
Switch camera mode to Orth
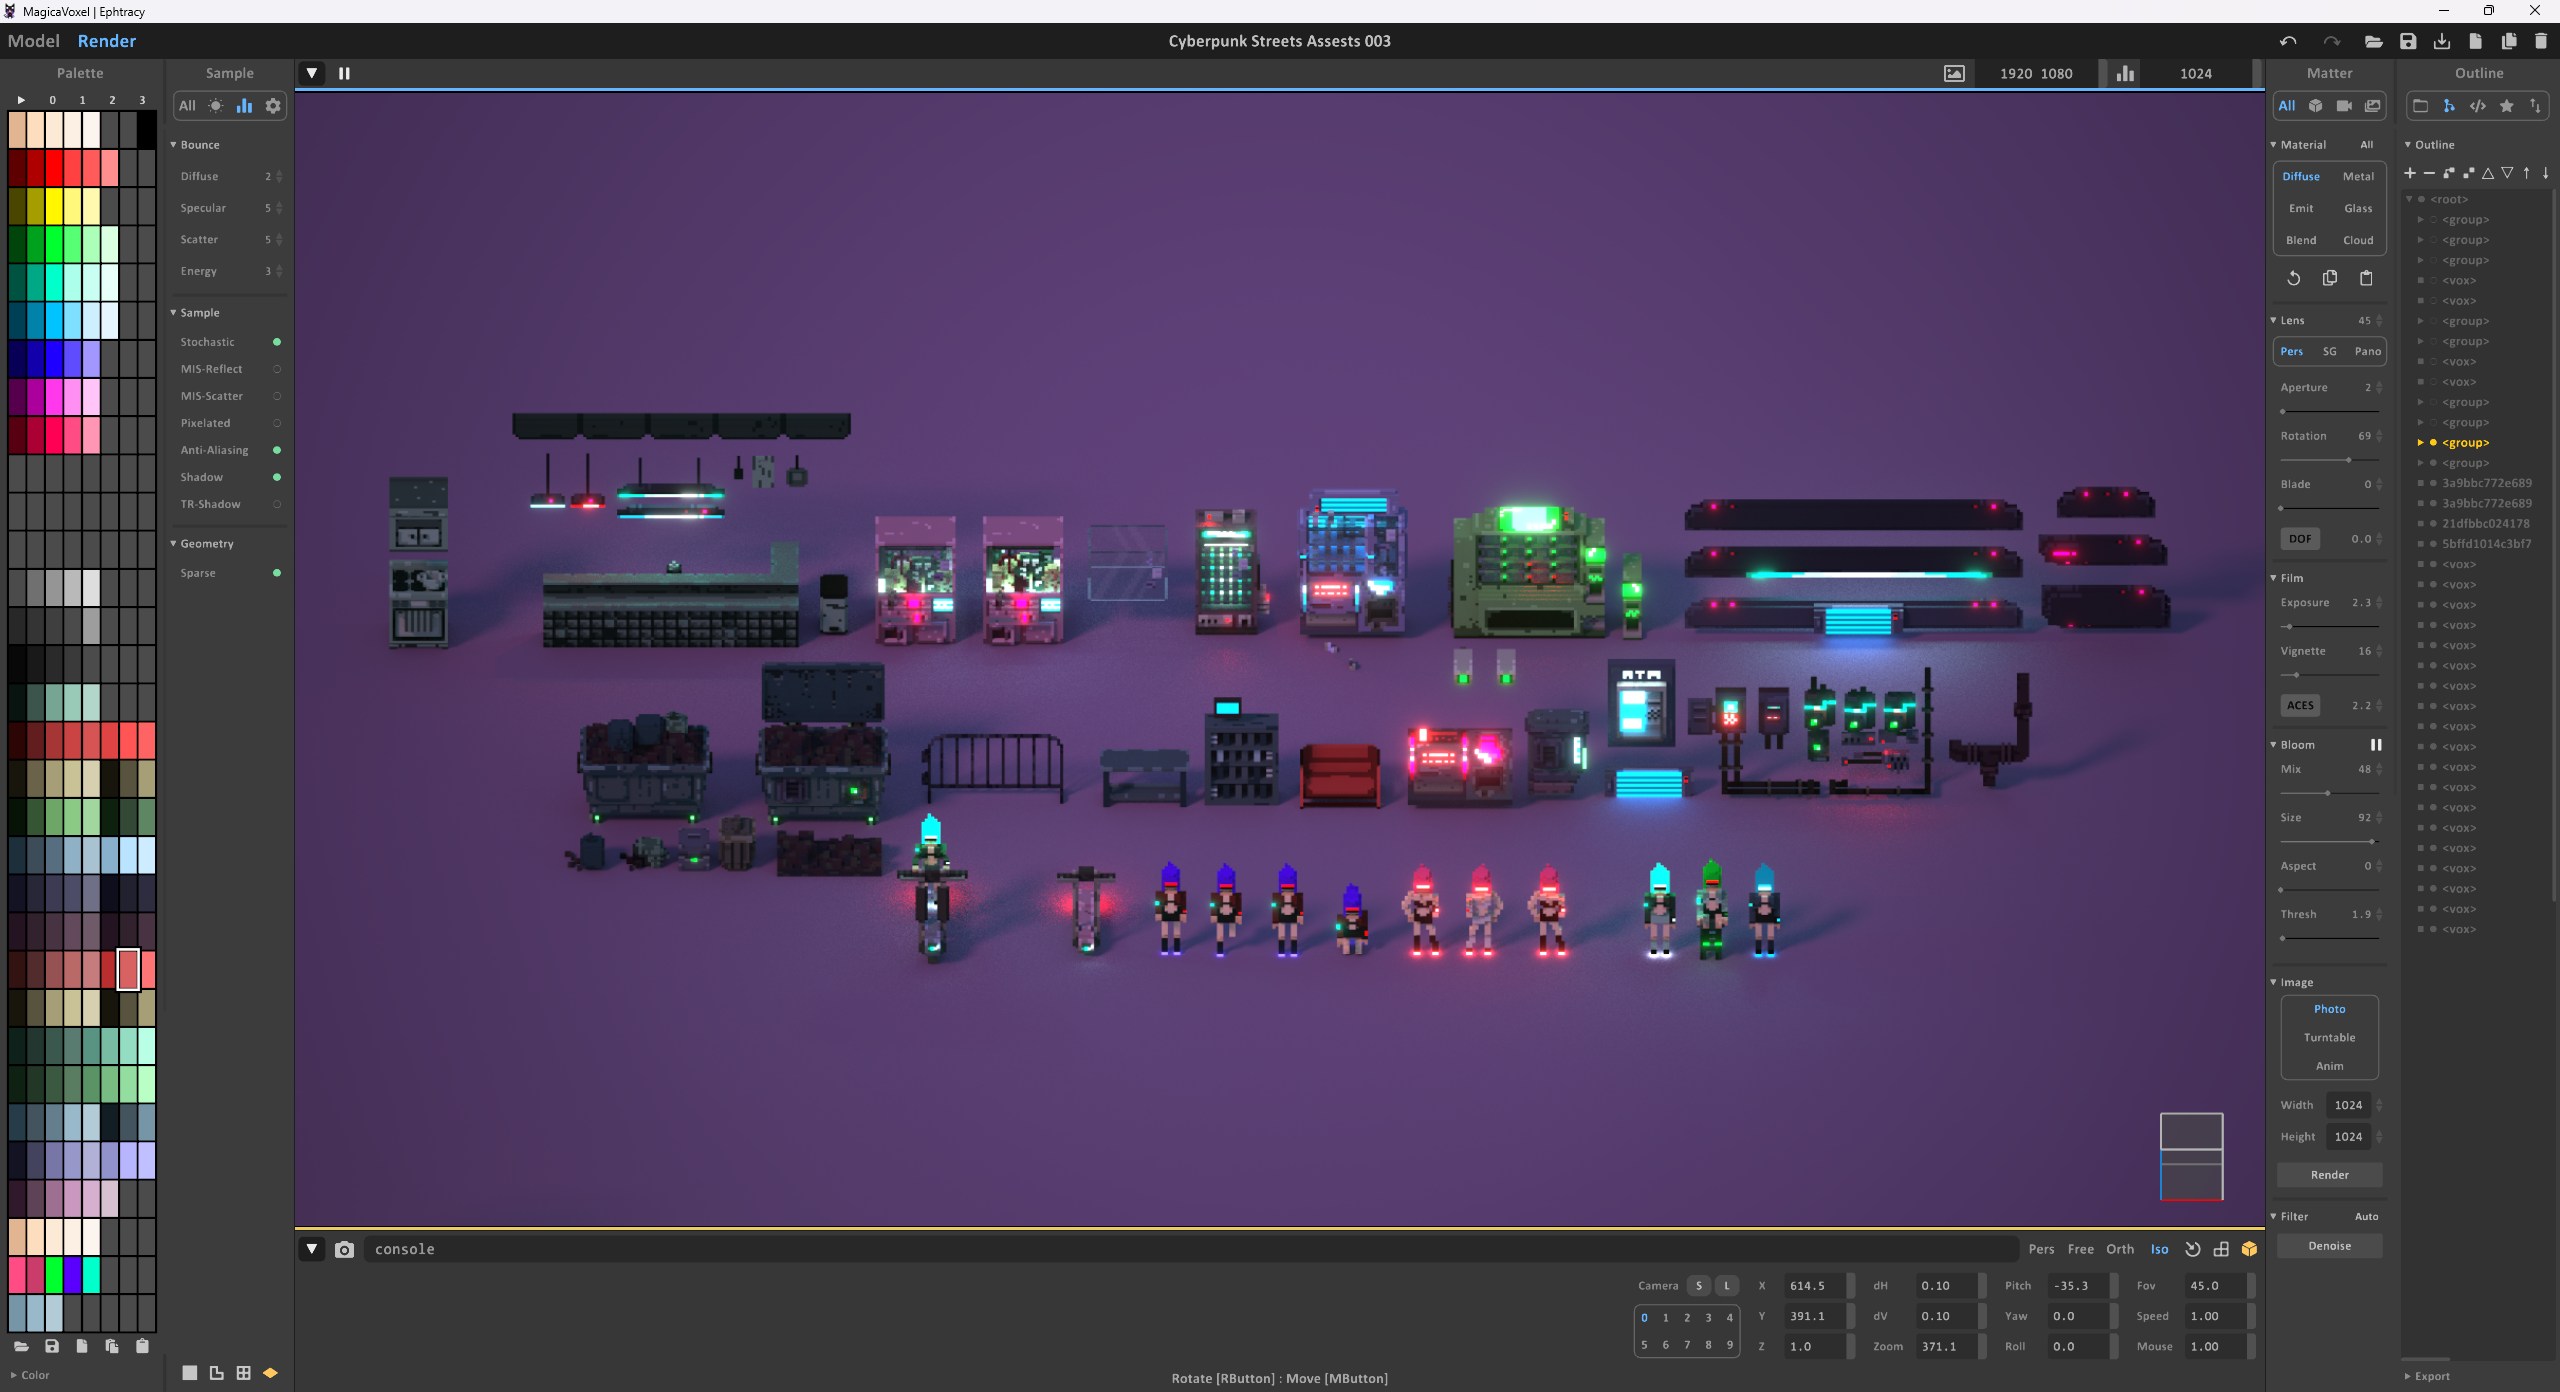click(x=2119, y=1249)
